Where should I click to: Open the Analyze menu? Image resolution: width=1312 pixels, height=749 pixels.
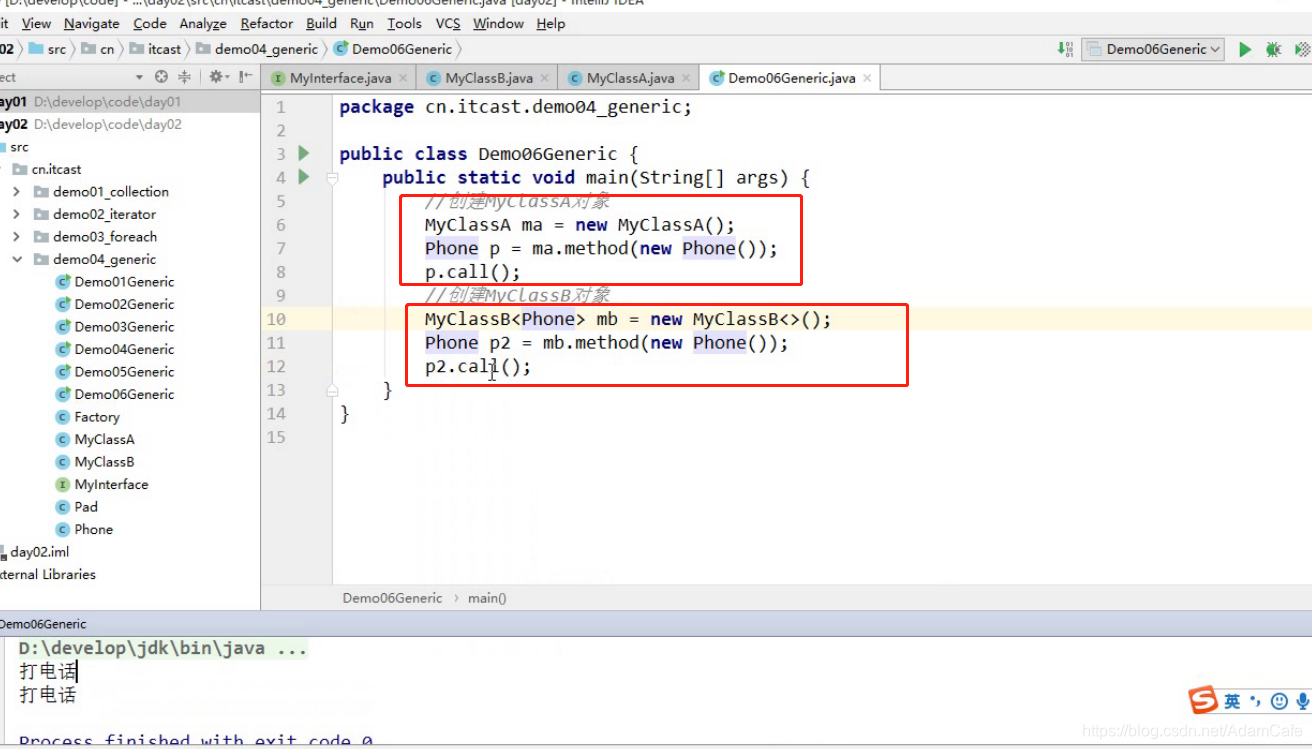point(203,23)
